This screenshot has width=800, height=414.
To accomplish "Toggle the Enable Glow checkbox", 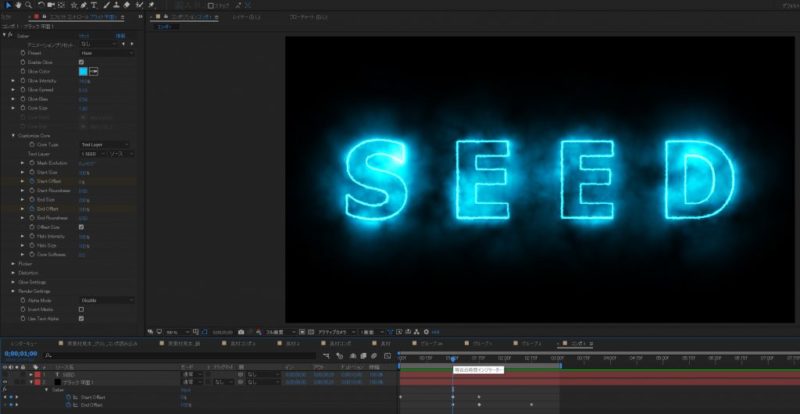I will pos(81,62).
